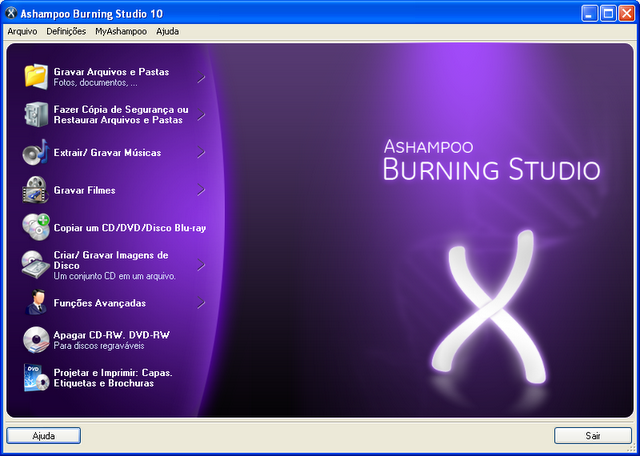Select Funções Avançadas text
The width and height of the screenshot is (640, 456).
tap(100, 303)
